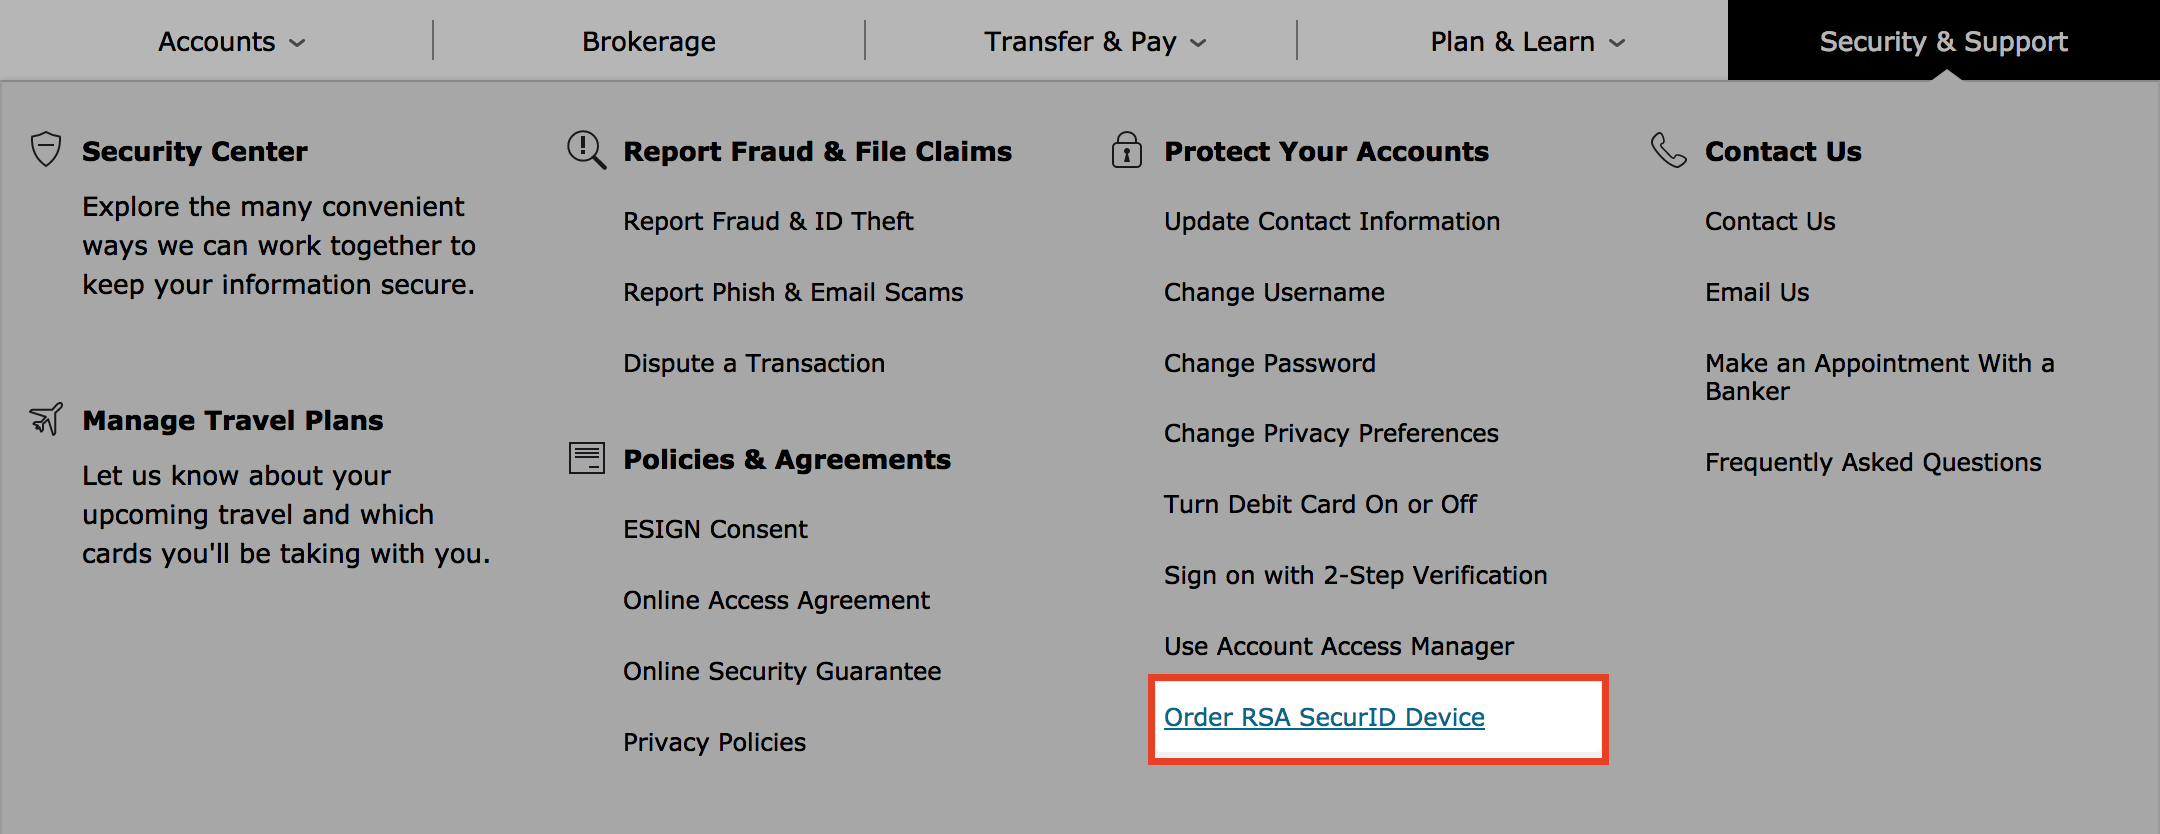The width and height of the screenshot is (2160, 834).
Task: Click the Report Fraud magnifier icon
Action: coord(586,150)
